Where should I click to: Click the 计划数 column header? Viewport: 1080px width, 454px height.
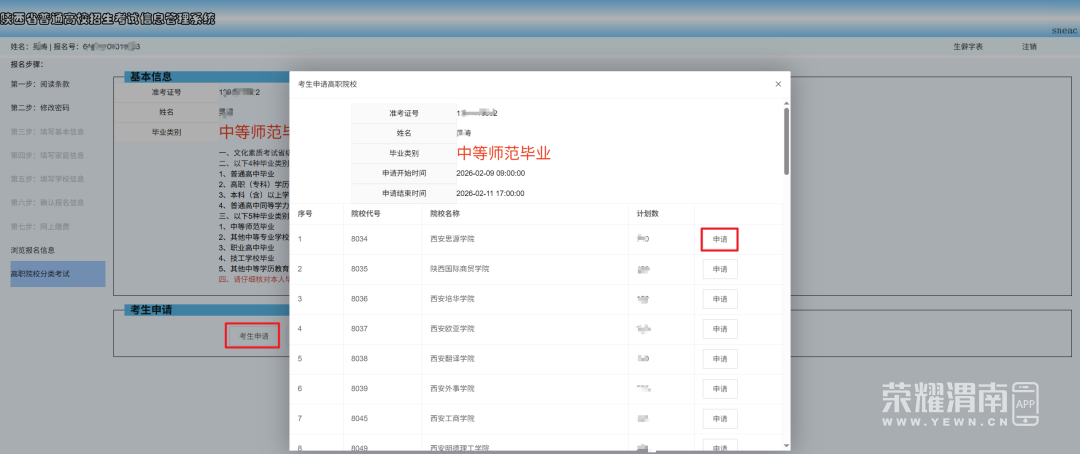(648, 213)
